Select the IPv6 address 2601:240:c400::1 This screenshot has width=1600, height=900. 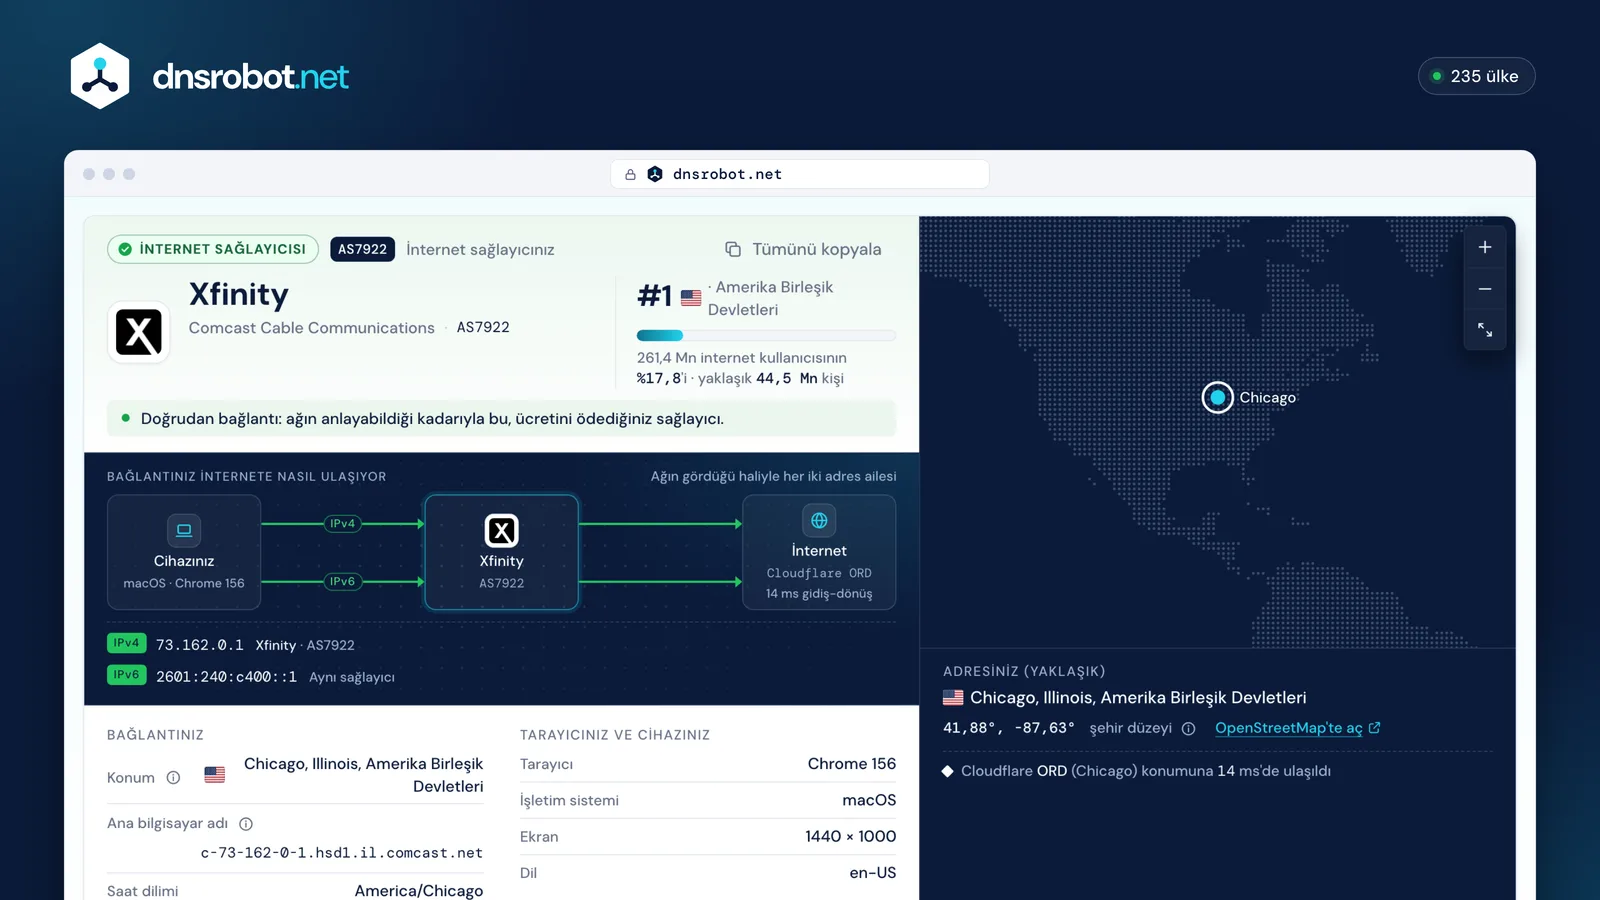[x=226, y=677]
